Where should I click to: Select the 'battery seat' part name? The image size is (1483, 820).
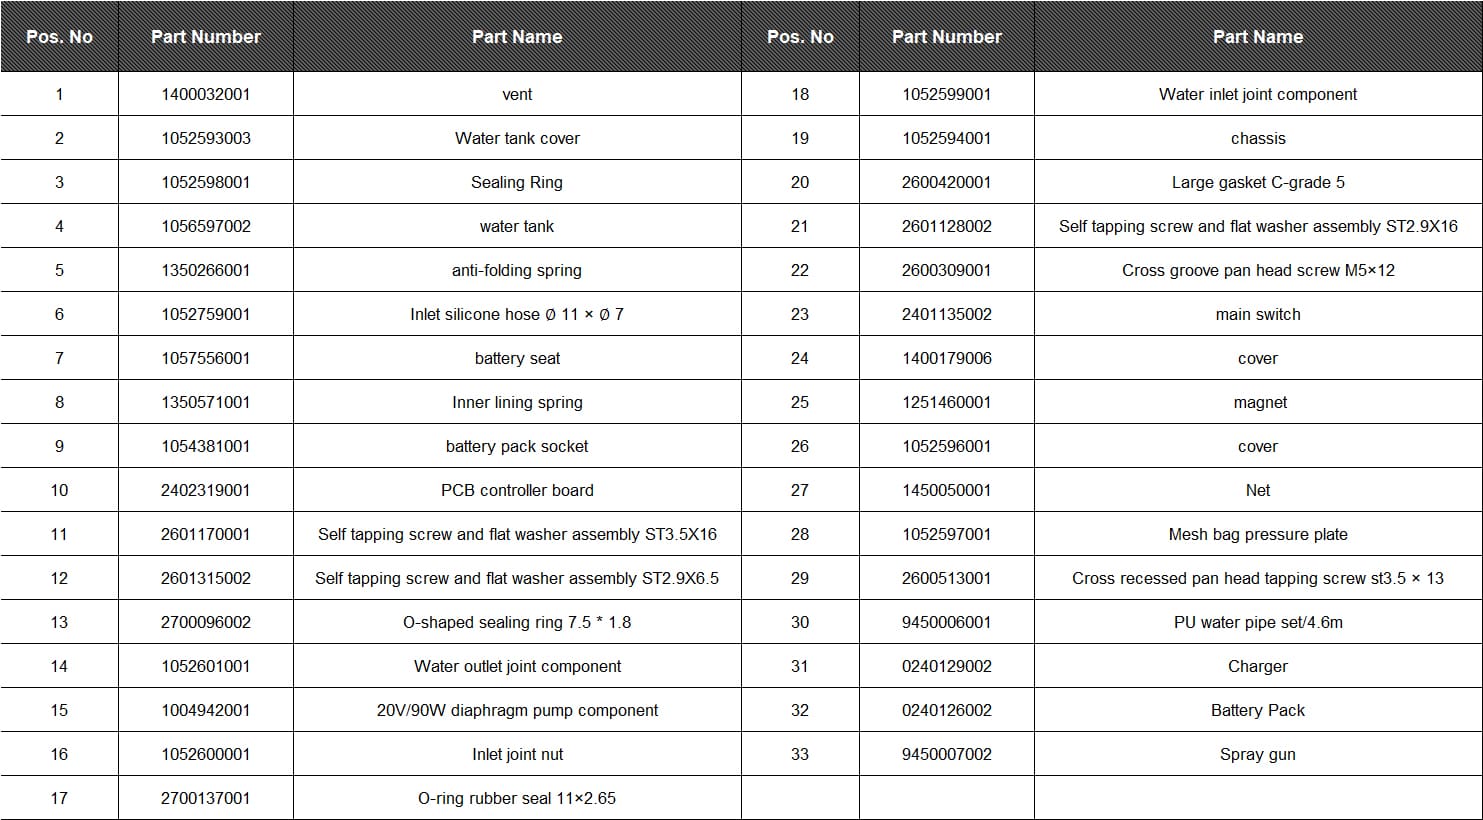tap(517, 358)
